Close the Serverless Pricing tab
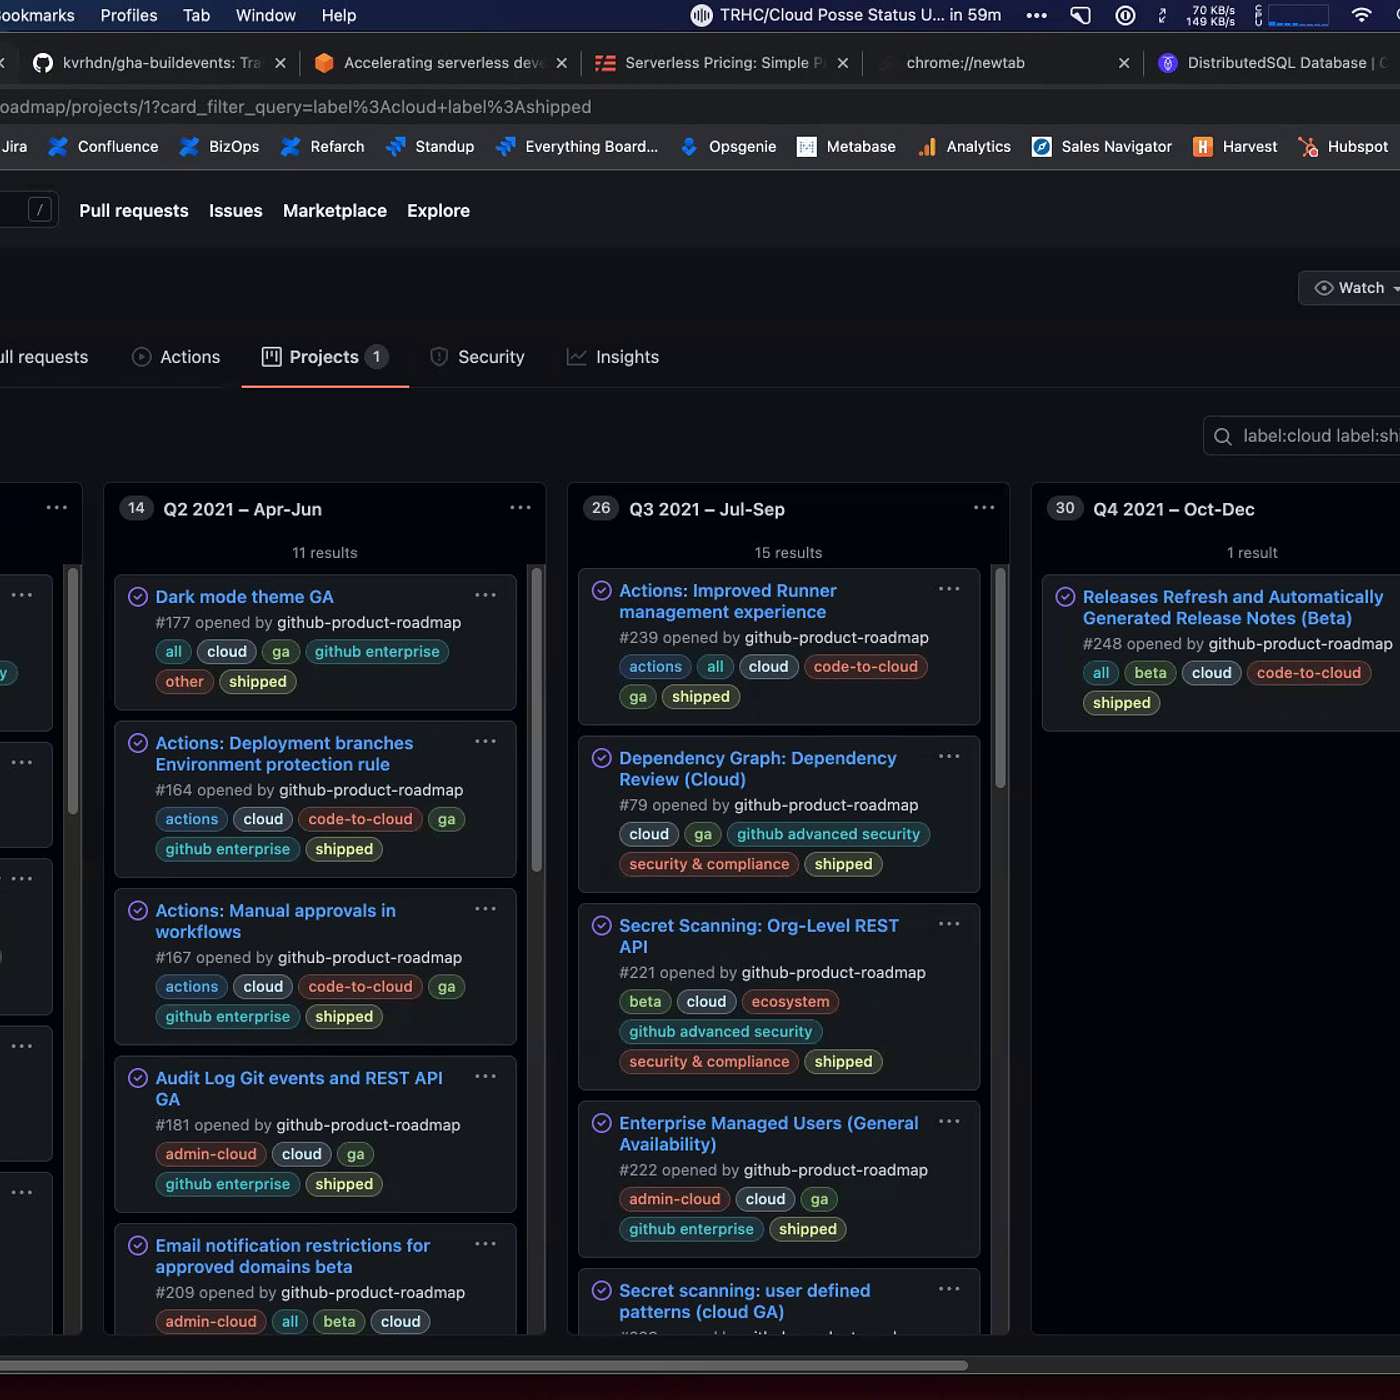The width and height of the screenshot is (1400, 1400). (x=843, y=63)
